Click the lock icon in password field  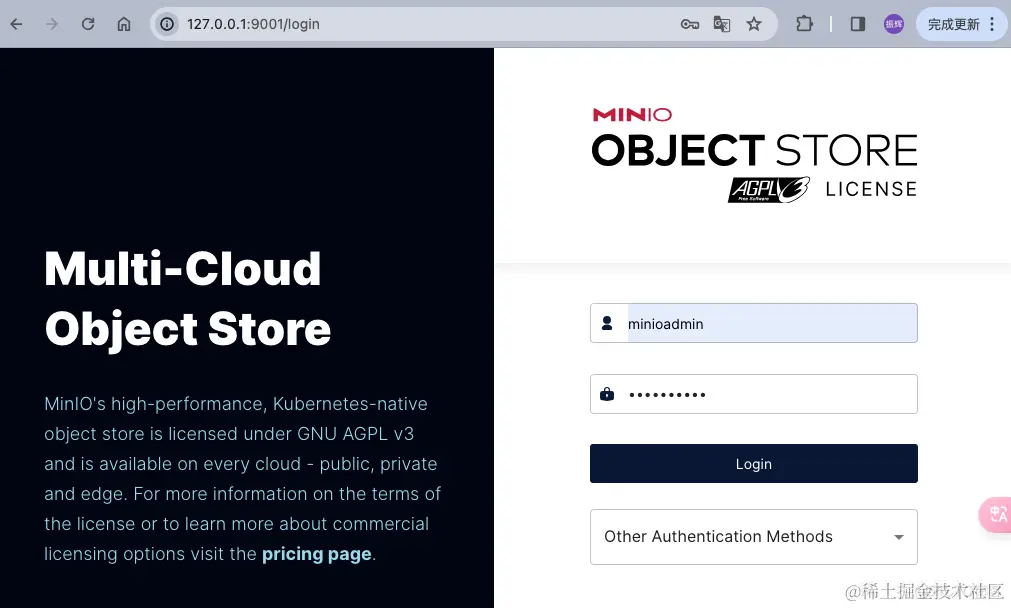click(x=607, y=394)
